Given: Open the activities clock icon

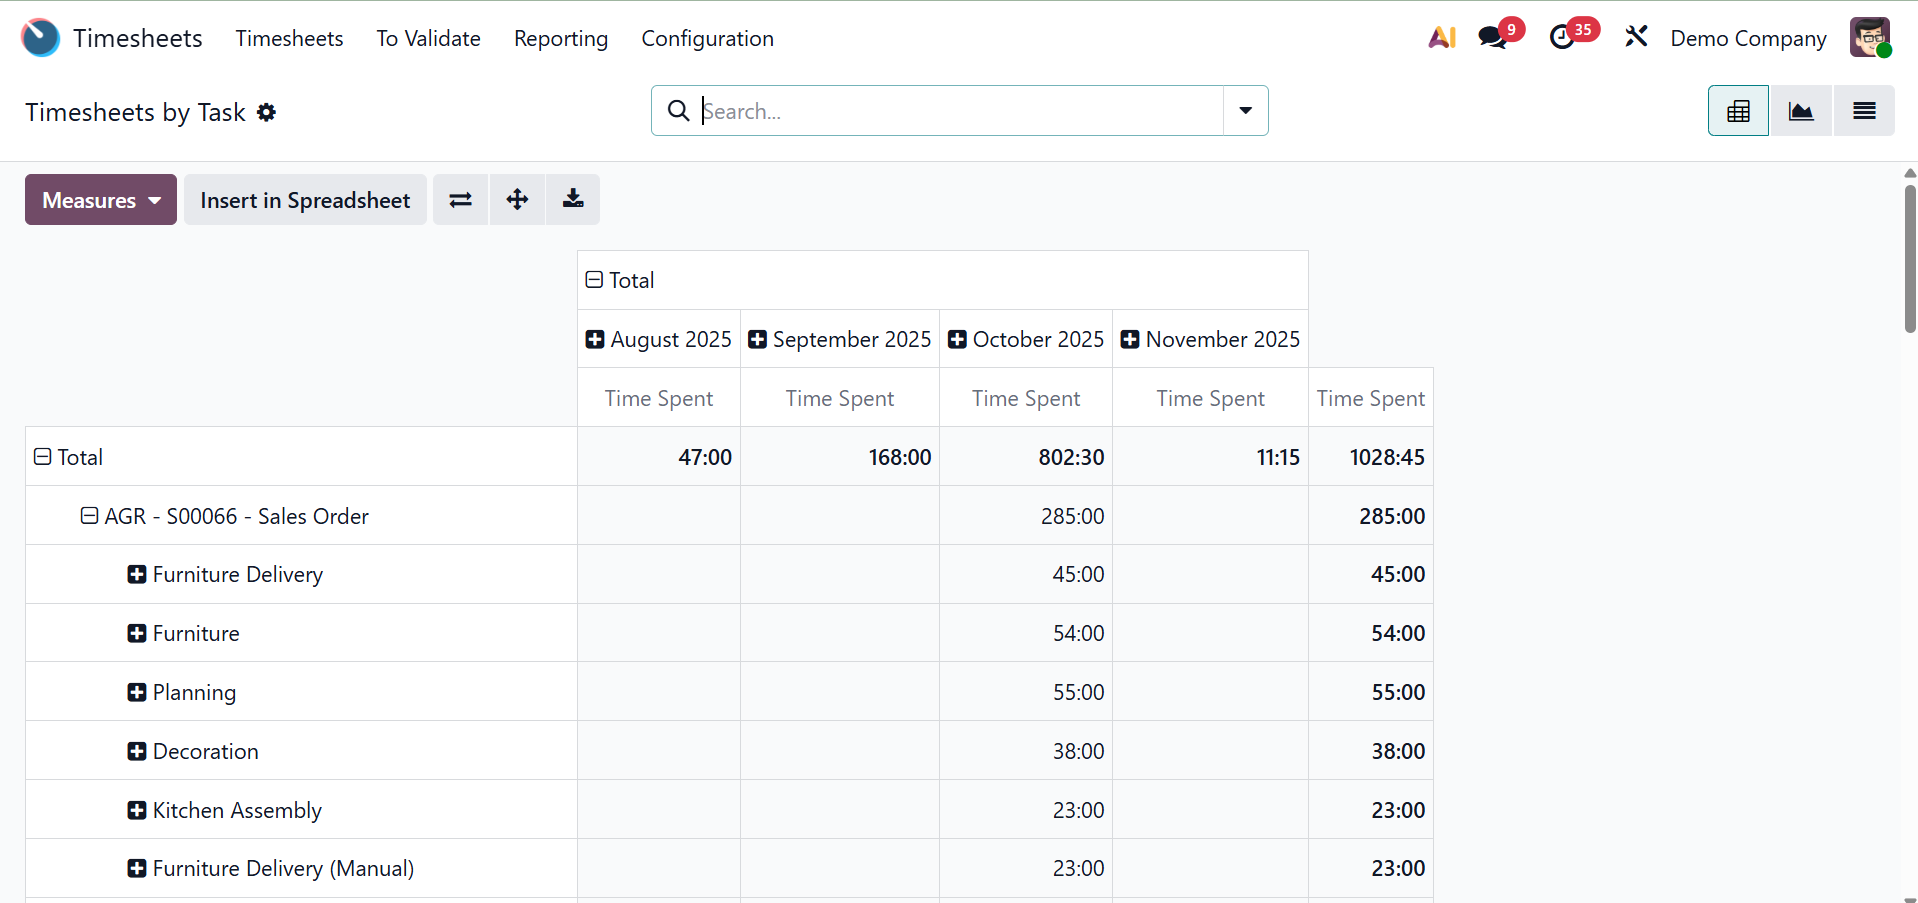Looking at the screenshot, I should click(1562, 38).
